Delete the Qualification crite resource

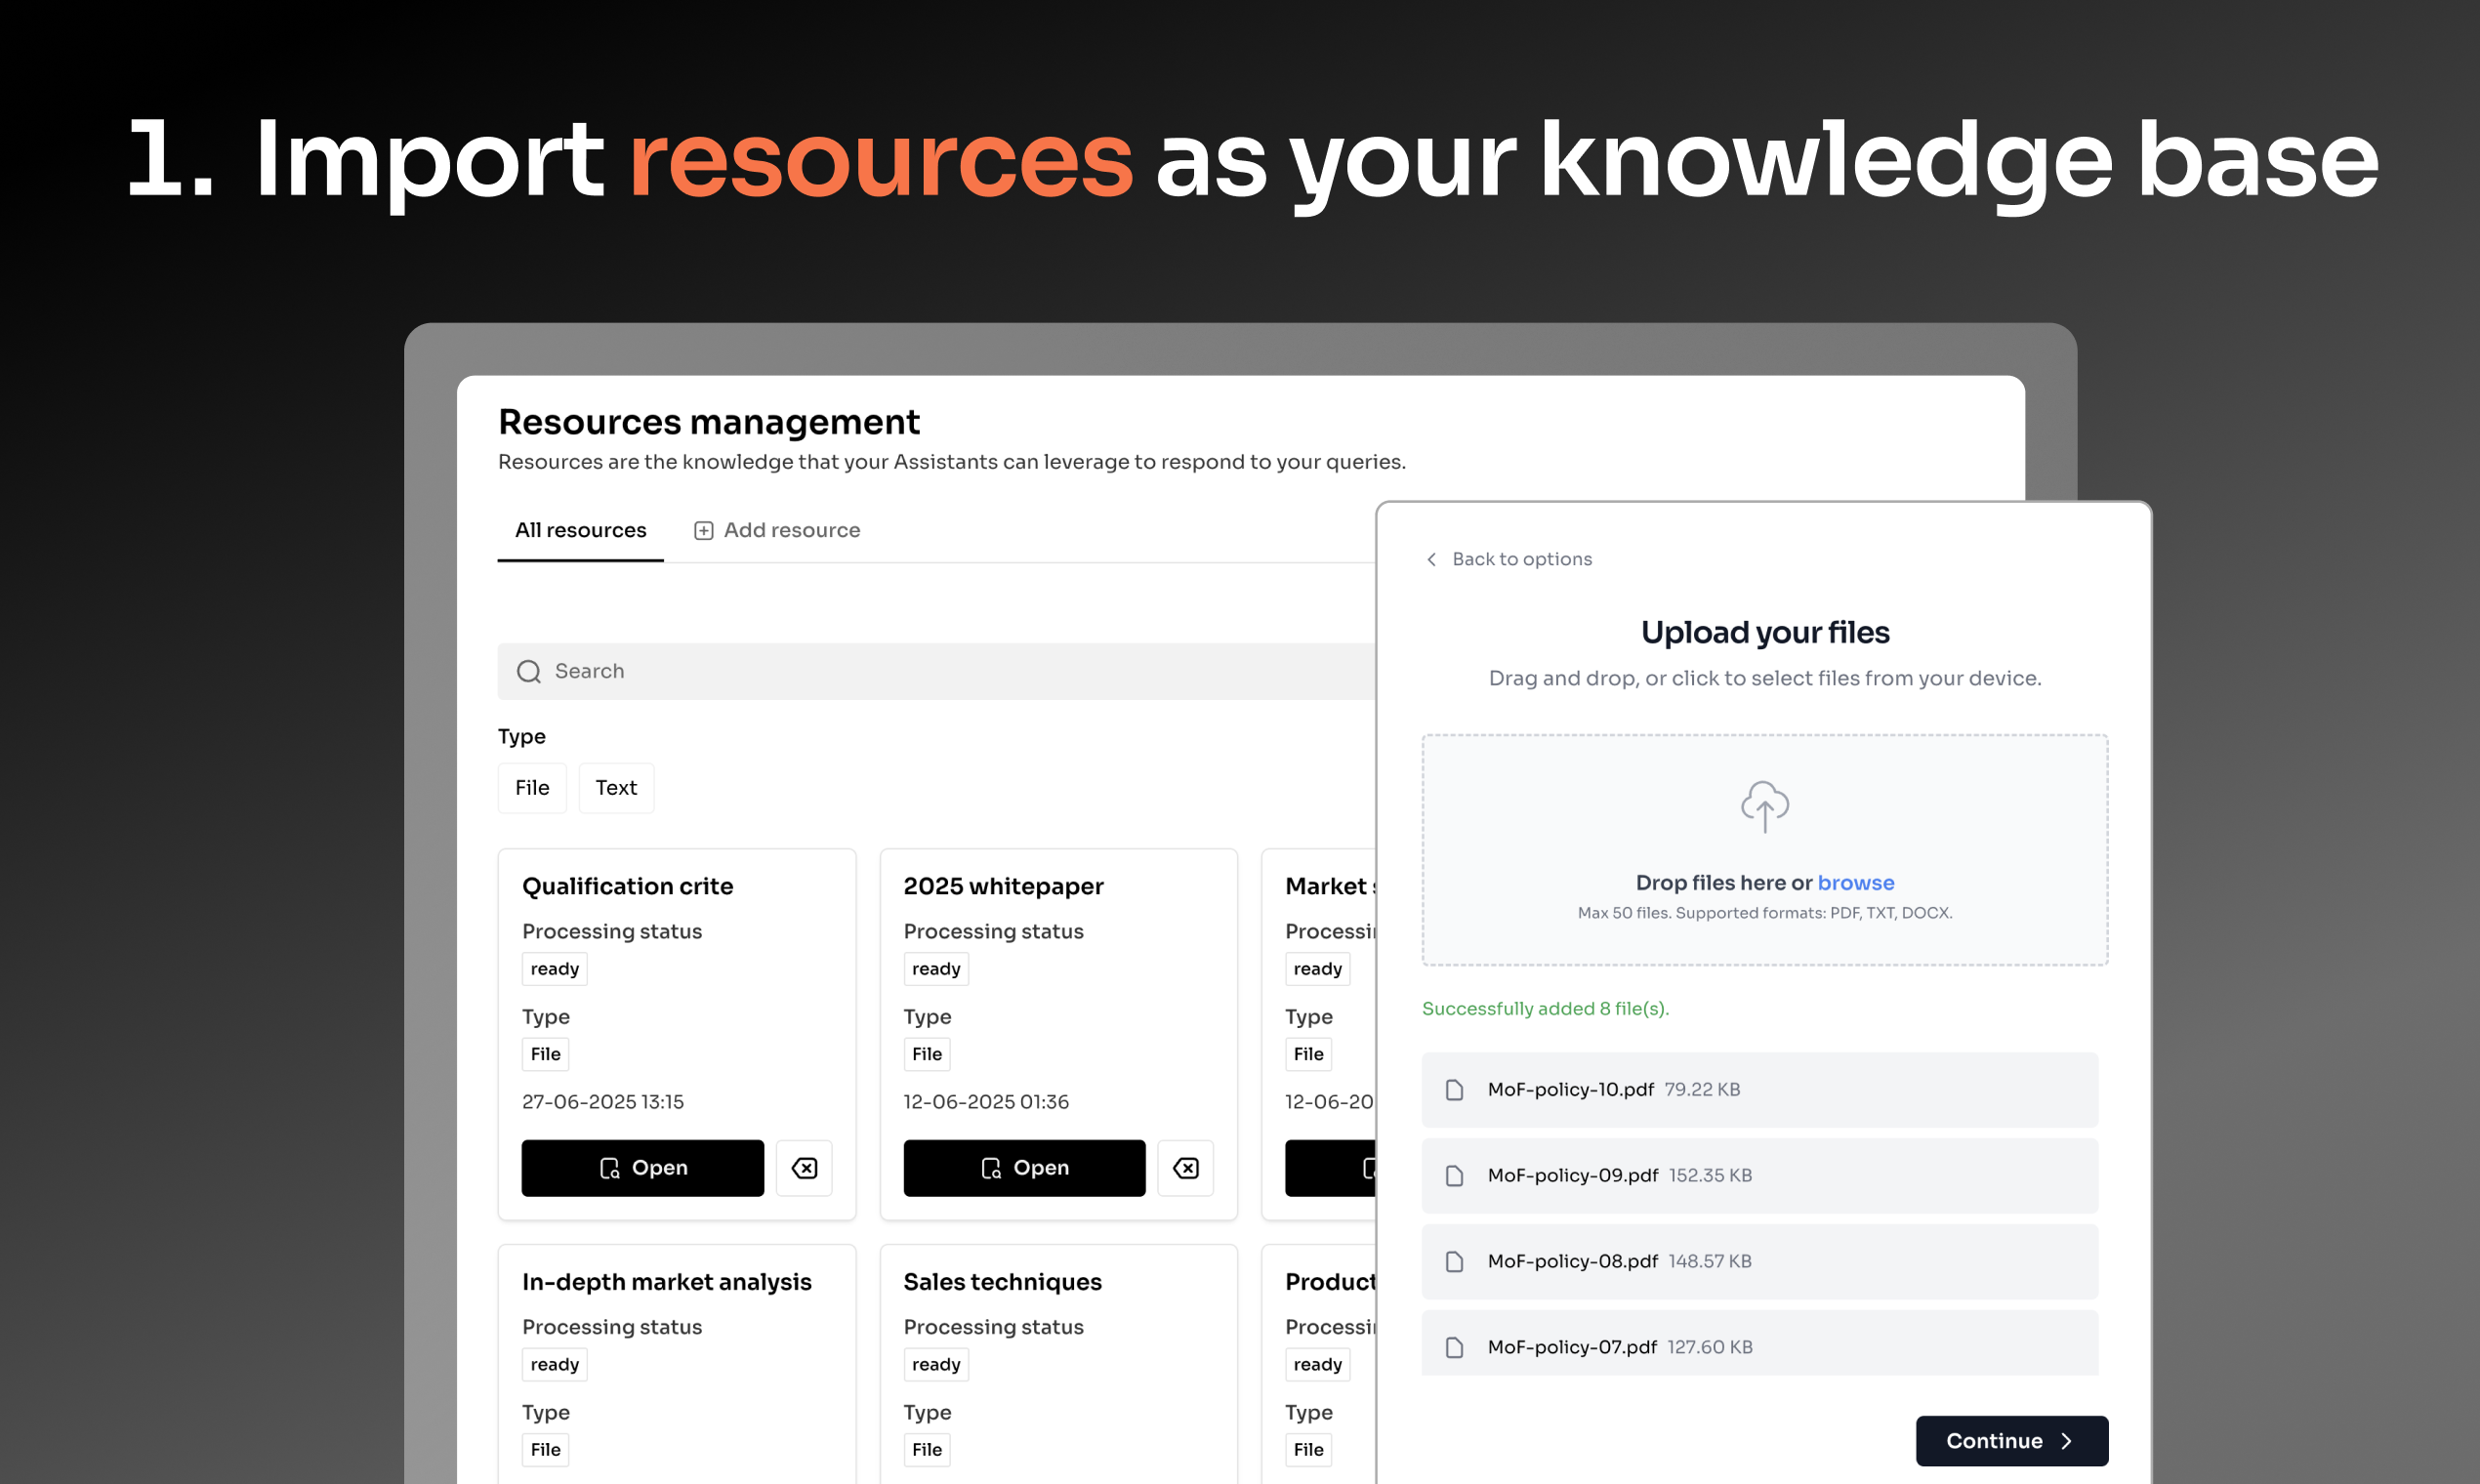pyautogui.click(x=804, y=1167)
